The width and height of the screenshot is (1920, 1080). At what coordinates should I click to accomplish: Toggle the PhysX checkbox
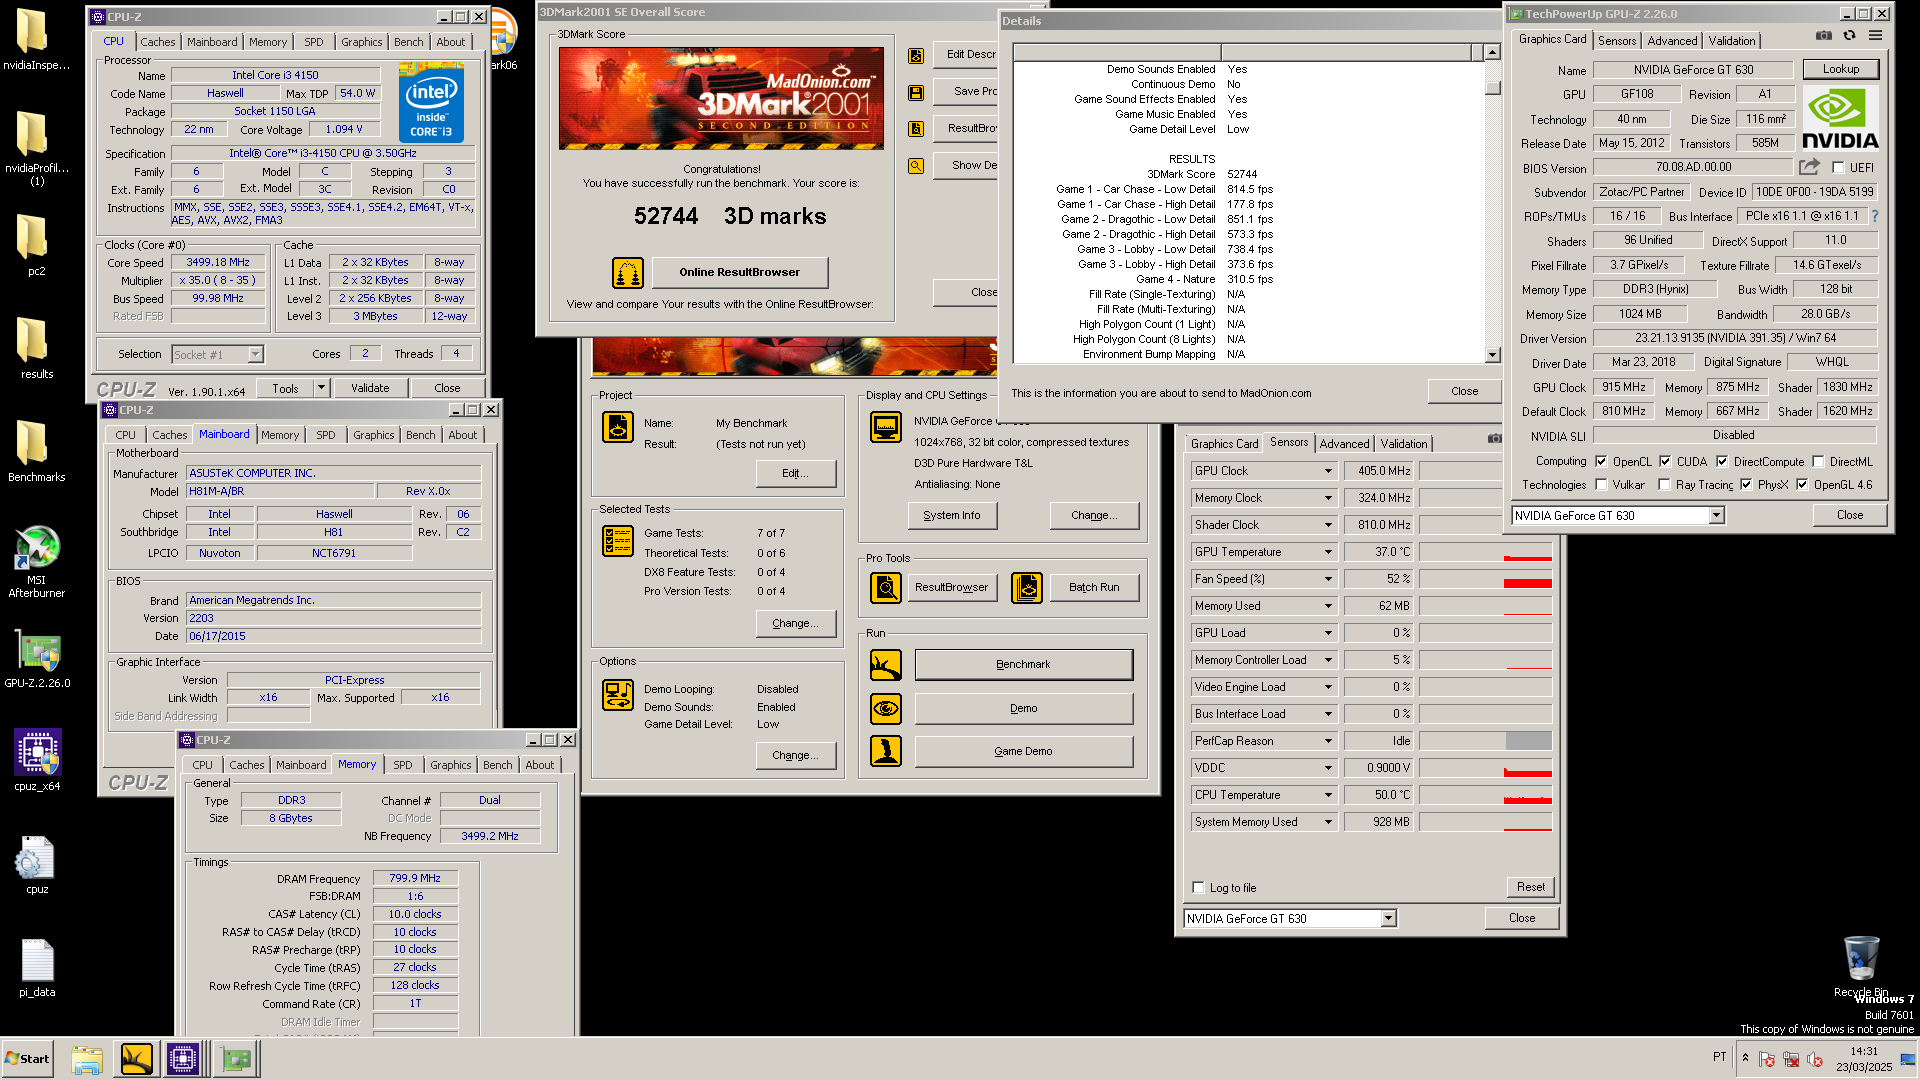click(x=1746, y=485)
